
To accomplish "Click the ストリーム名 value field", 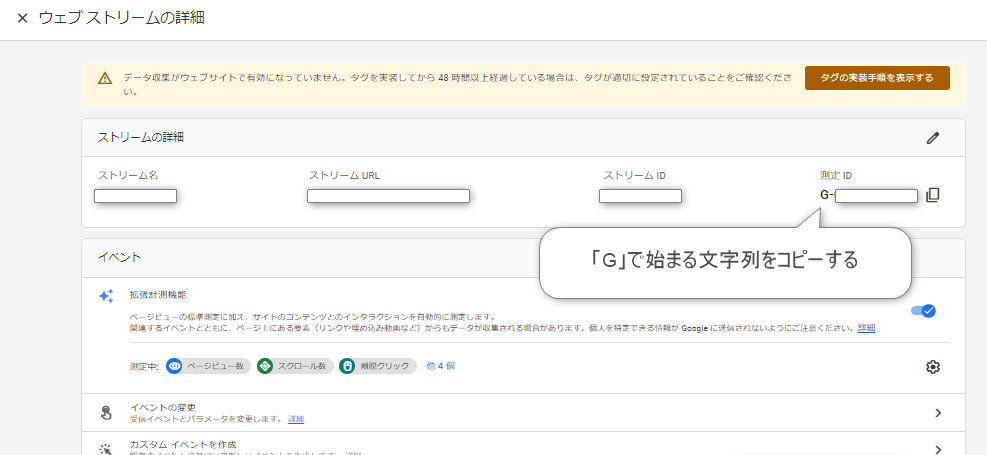I will point(135,196).
